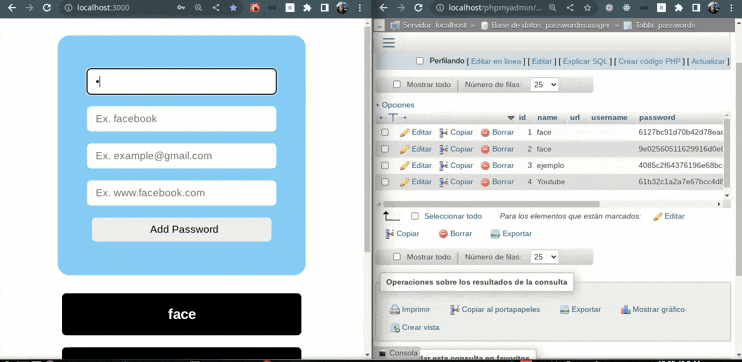This screenshot has height=362, width=742.
Task: Select the checkbox for row id 1 face
Action: click(385, 132)
